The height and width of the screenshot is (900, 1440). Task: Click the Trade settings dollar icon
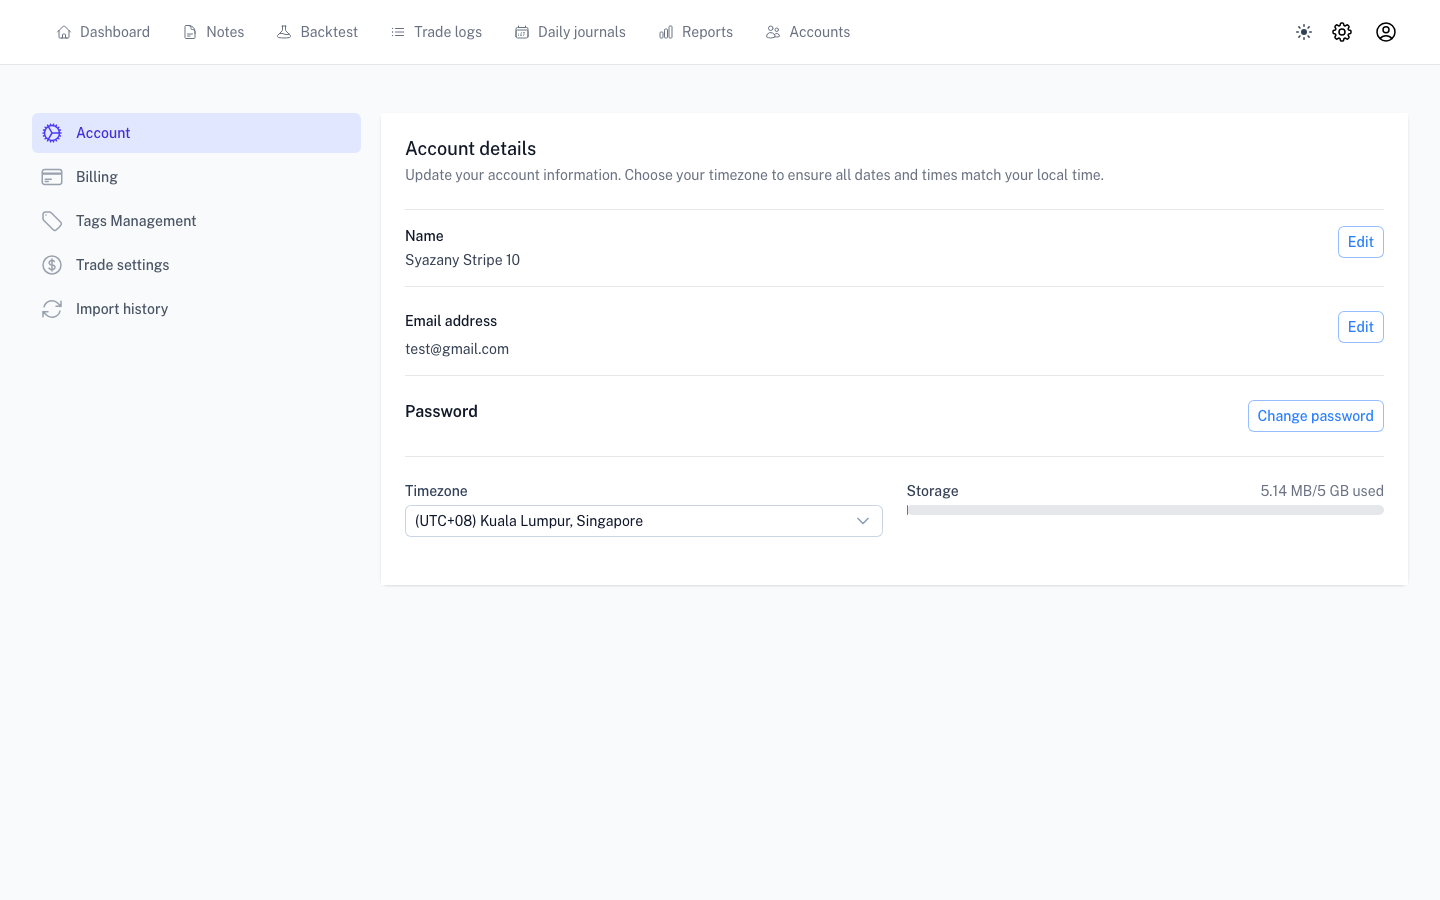[52, 265]
